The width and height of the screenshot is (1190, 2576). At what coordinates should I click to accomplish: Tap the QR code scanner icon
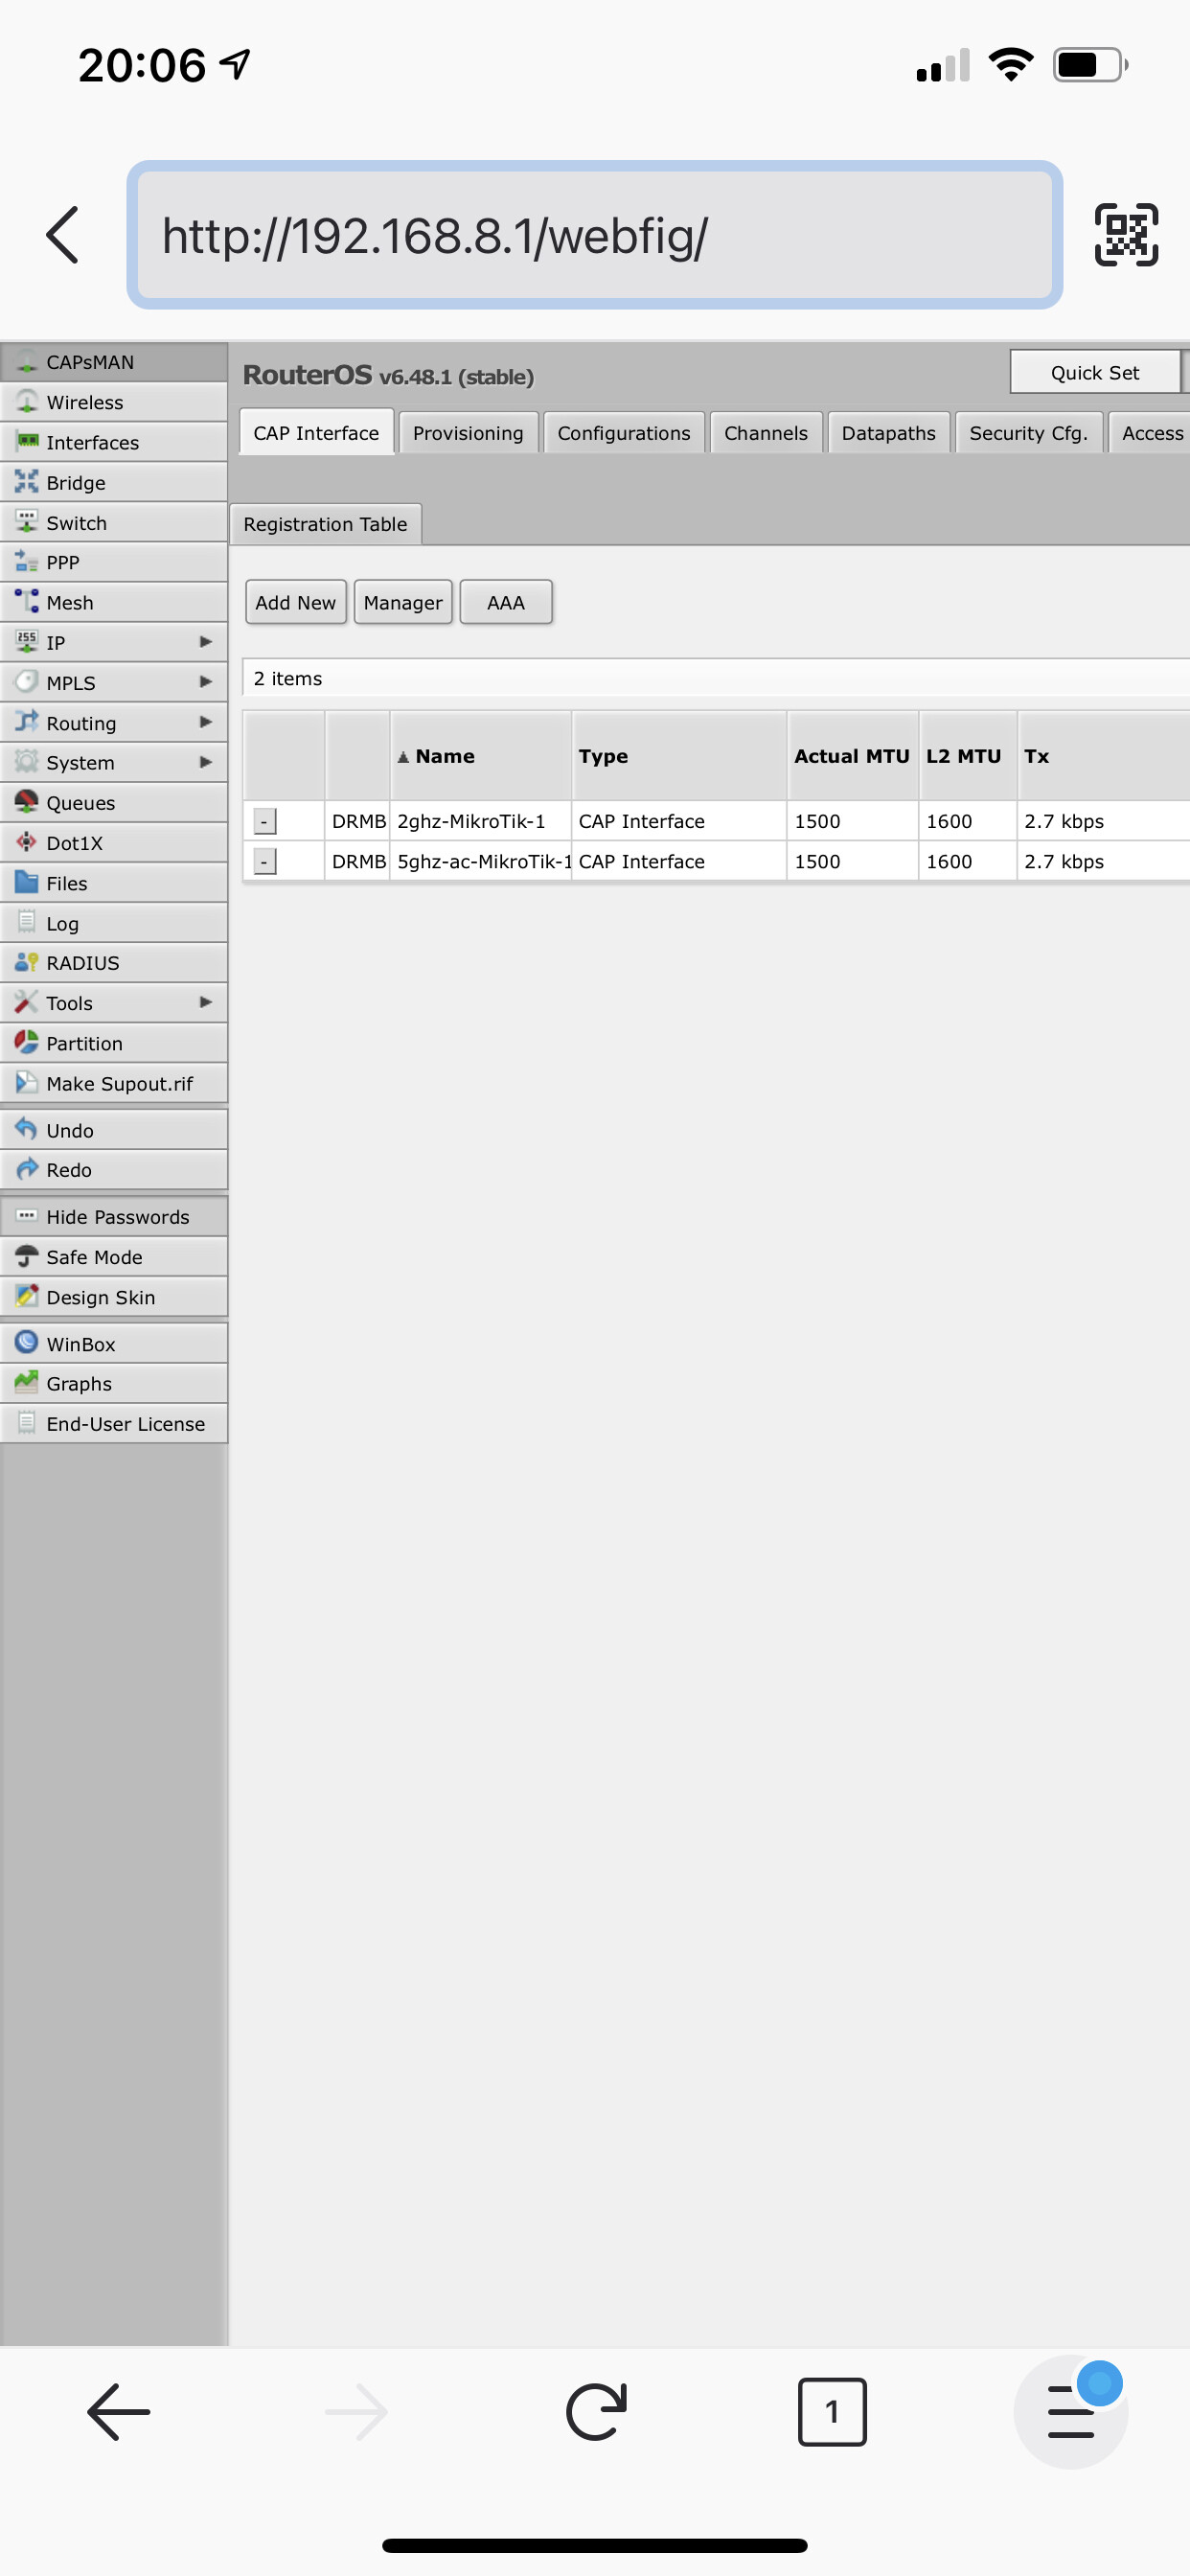click(x=1126, y=235)
